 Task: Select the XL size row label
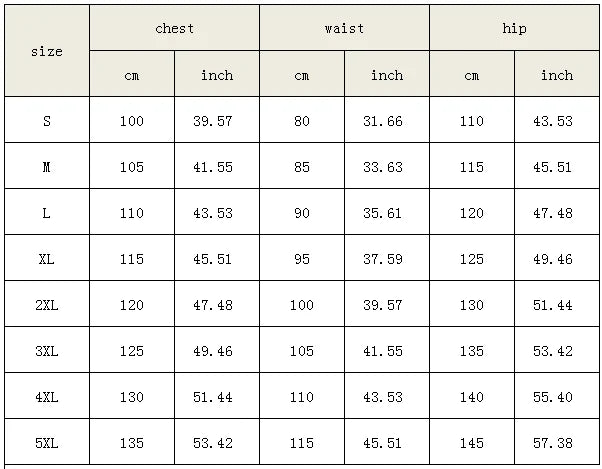point(47,259)
